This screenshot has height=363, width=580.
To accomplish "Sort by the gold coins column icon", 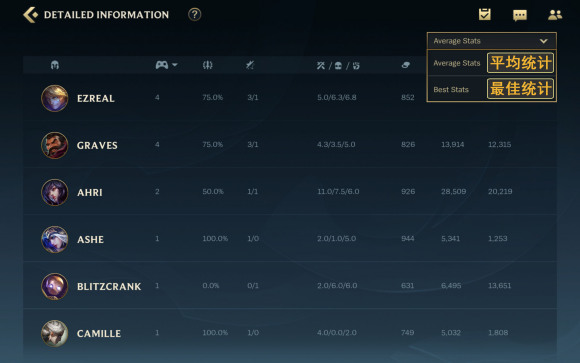I will click(x=406, y=65).
